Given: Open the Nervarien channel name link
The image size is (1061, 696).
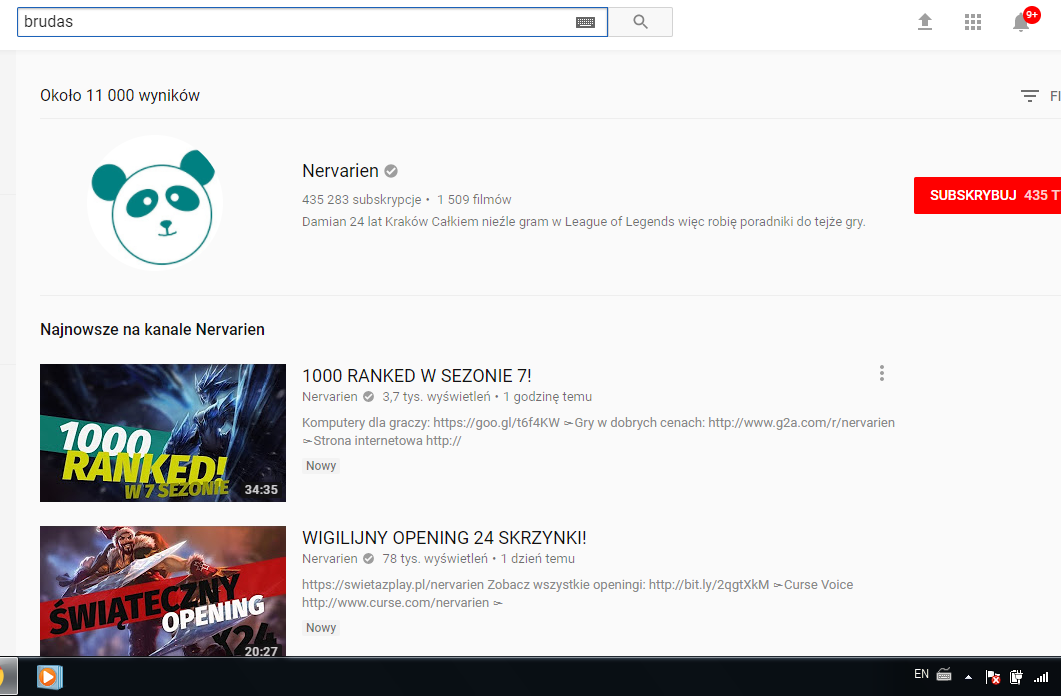Looking at the screenshot, I should click(x=341, y=171).
